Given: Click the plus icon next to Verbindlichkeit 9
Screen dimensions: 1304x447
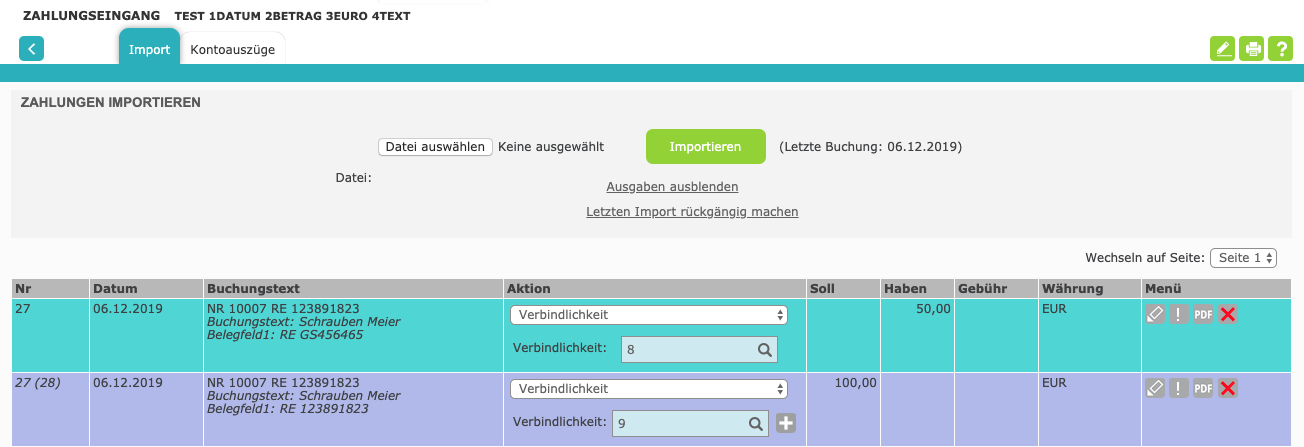Looking at the screenshot, I should [x=786, y=424].
